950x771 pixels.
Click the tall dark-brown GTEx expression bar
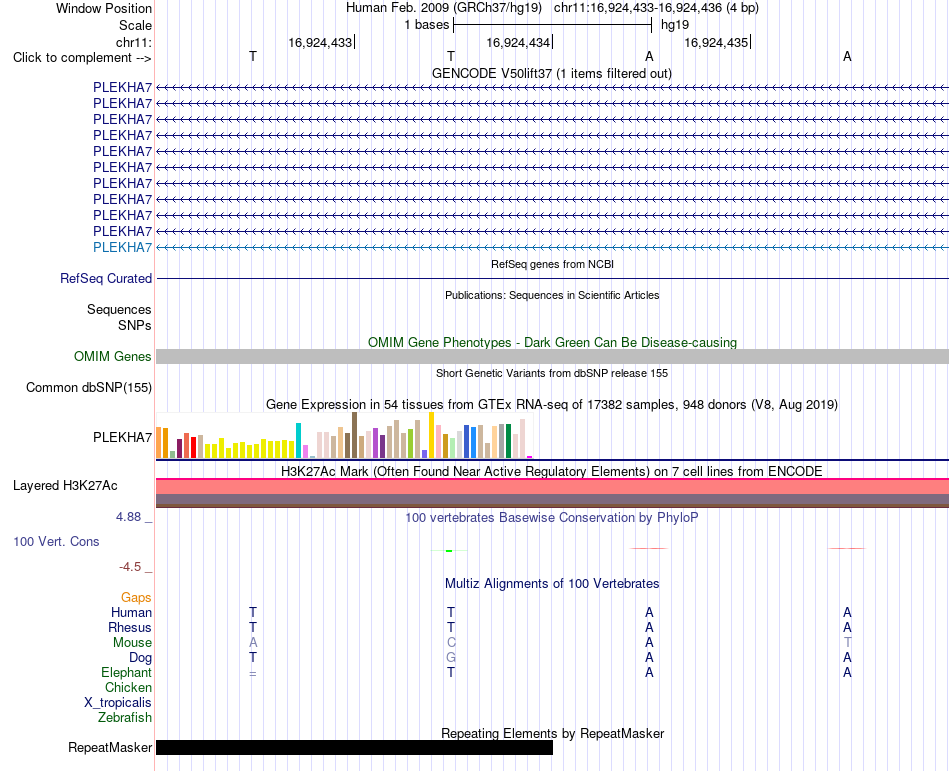(x=354, y=435)
